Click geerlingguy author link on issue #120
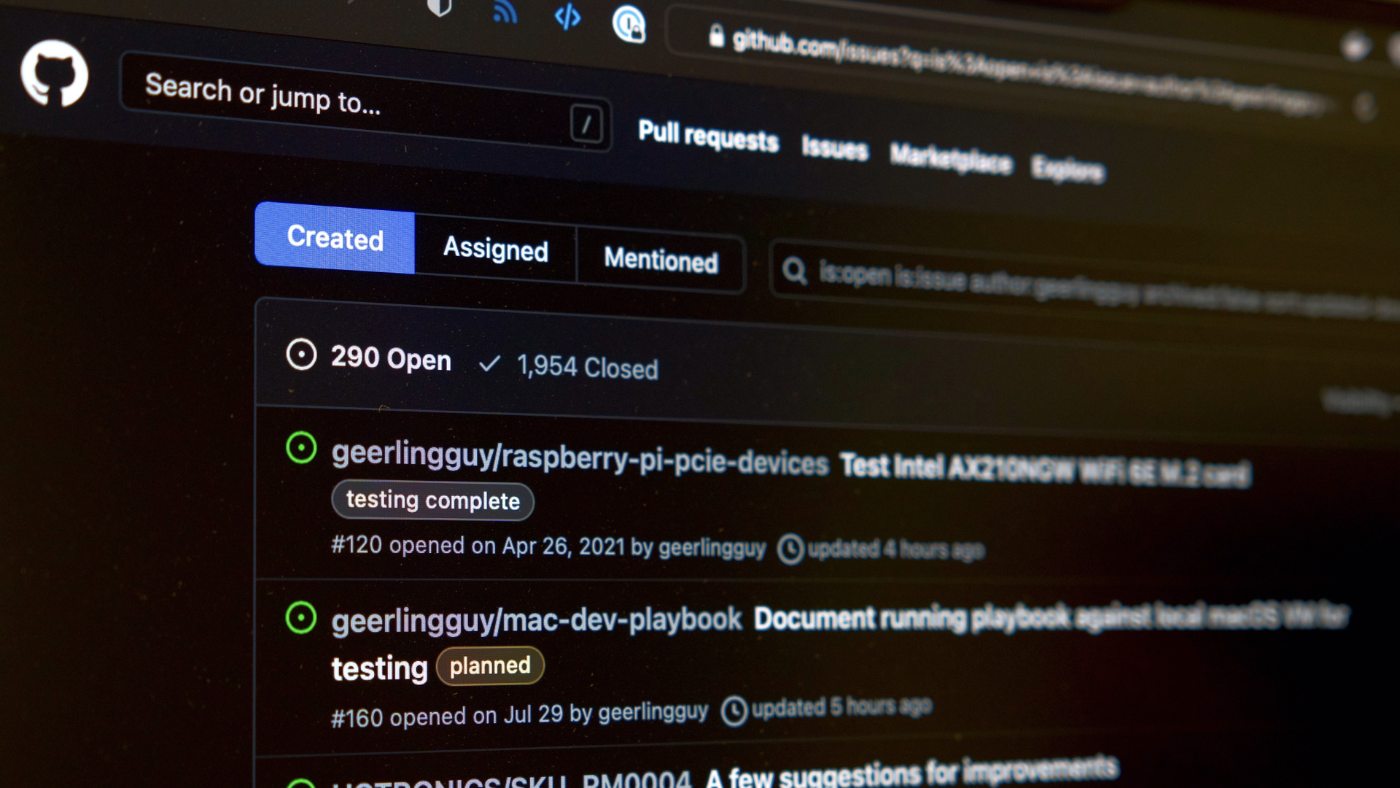 (x=712, y=548)
